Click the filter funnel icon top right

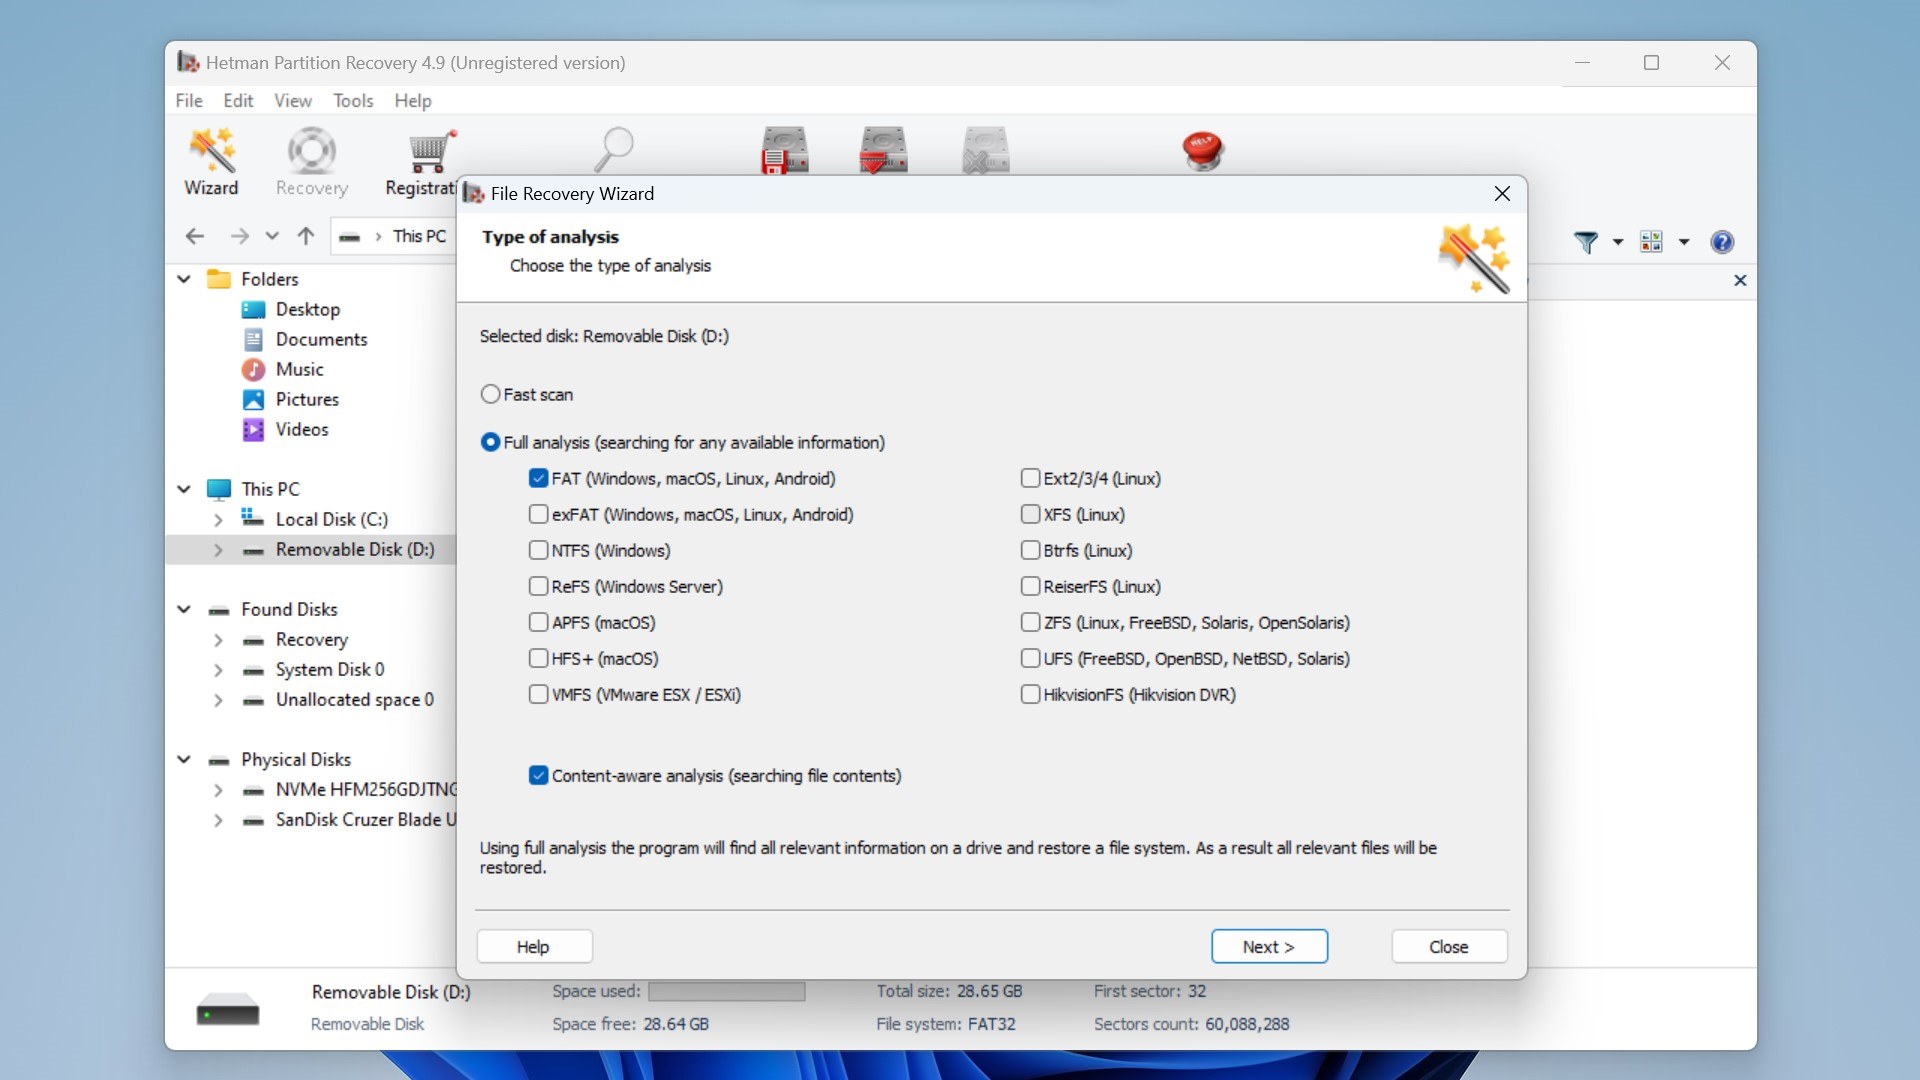coord(1585,241)
